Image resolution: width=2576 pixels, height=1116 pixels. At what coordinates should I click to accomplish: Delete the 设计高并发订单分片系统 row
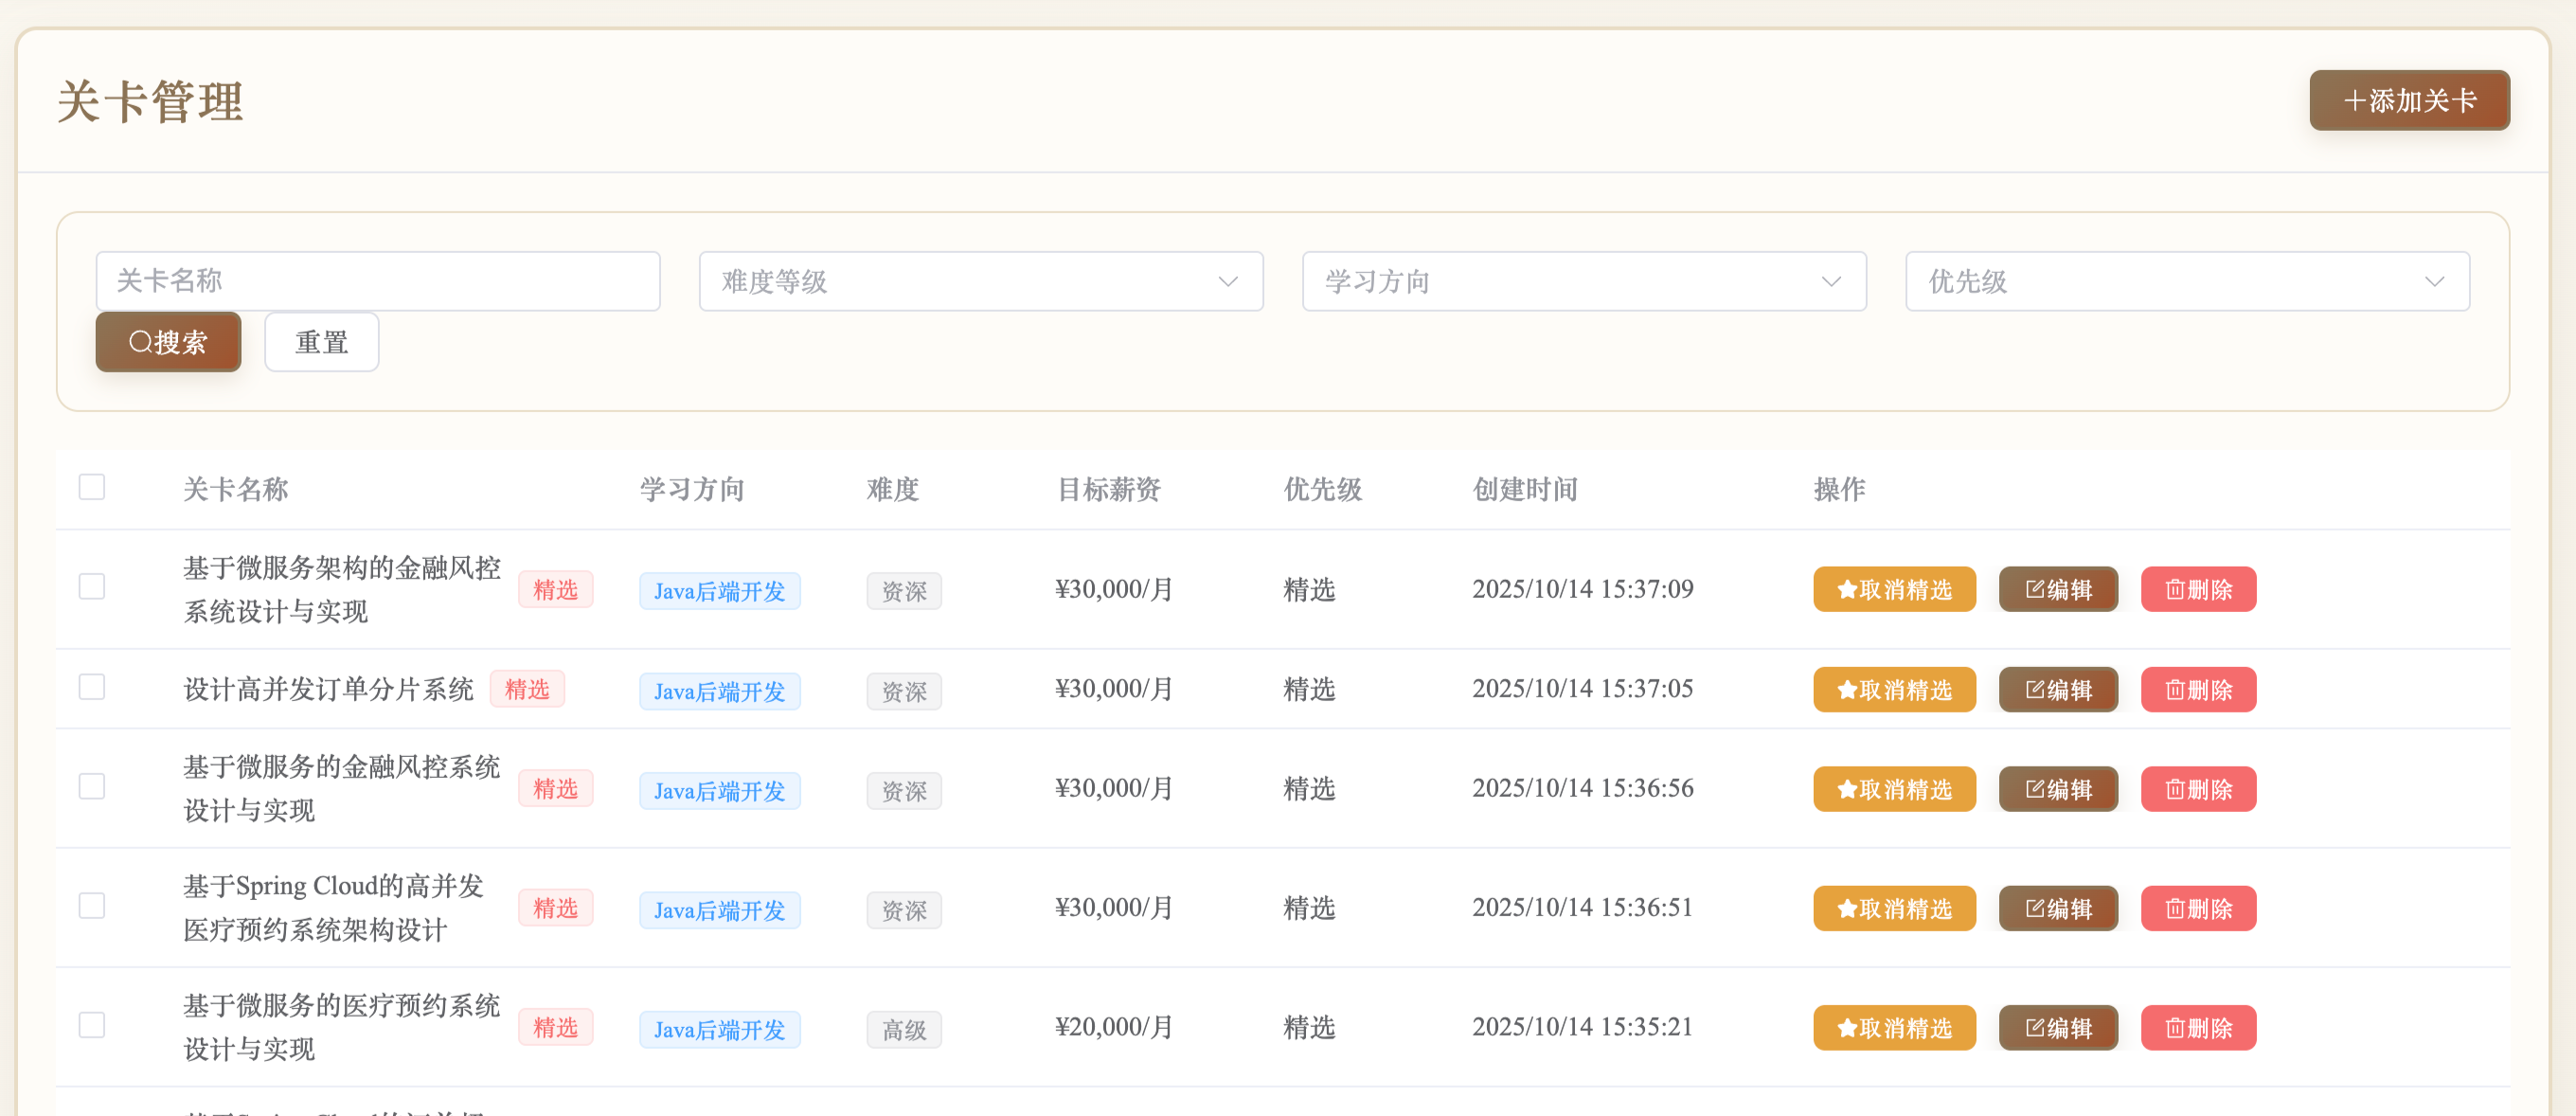2197,689
